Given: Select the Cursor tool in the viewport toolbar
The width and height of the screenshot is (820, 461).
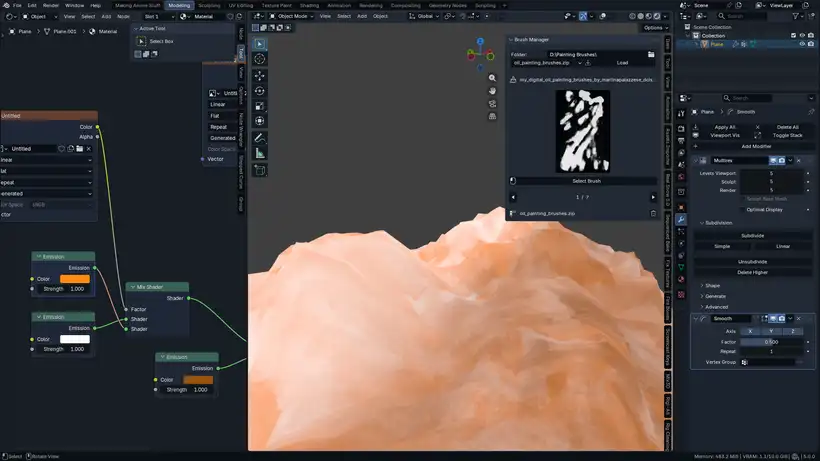Looking at the screenshot, I should click(260, 59).
